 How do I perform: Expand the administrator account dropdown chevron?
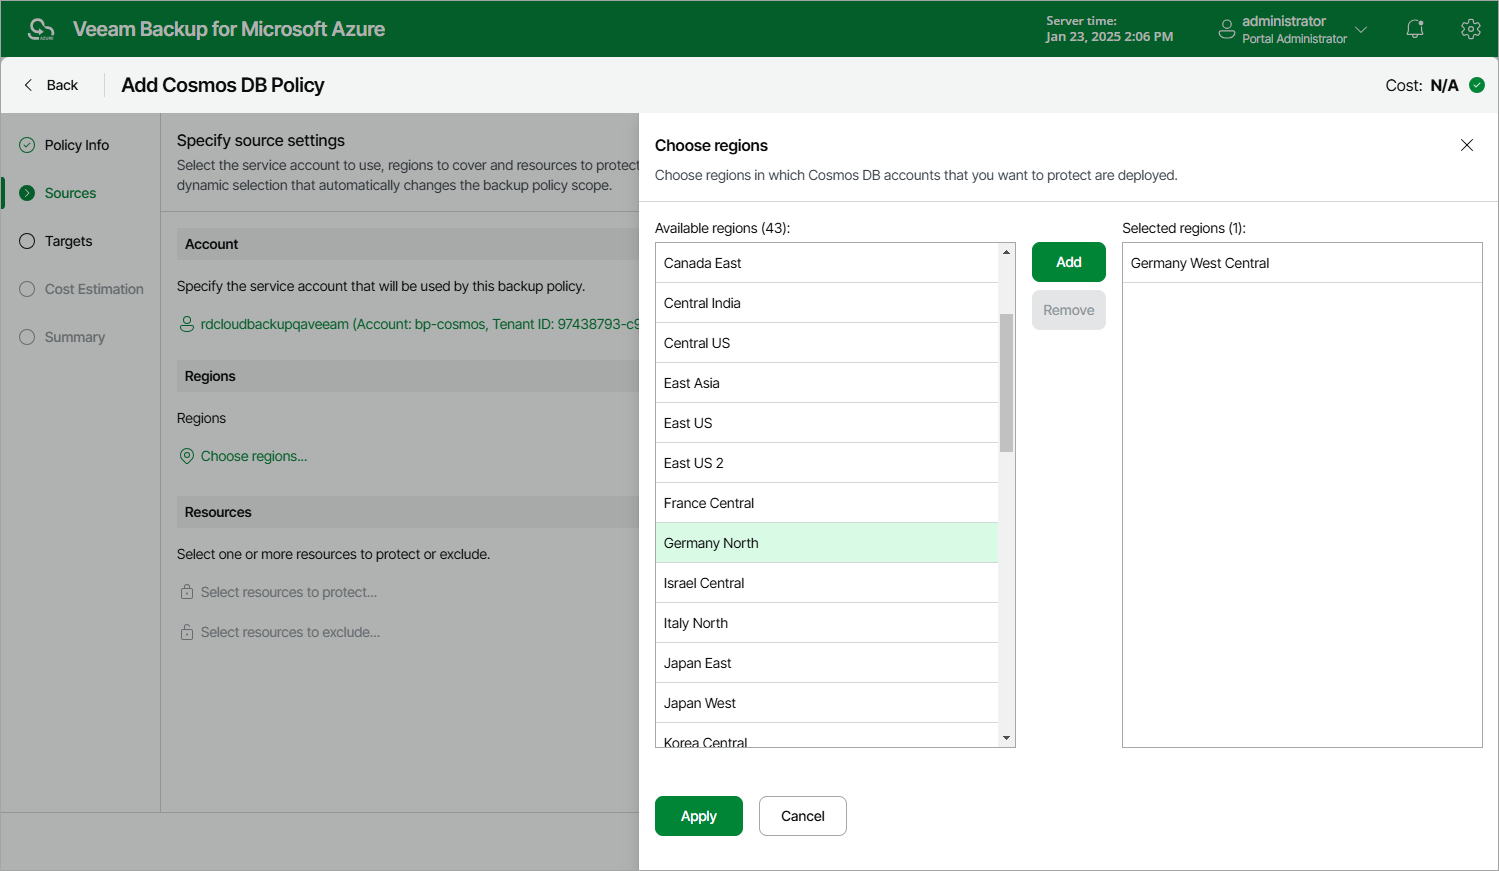[x=1361, y=29]
